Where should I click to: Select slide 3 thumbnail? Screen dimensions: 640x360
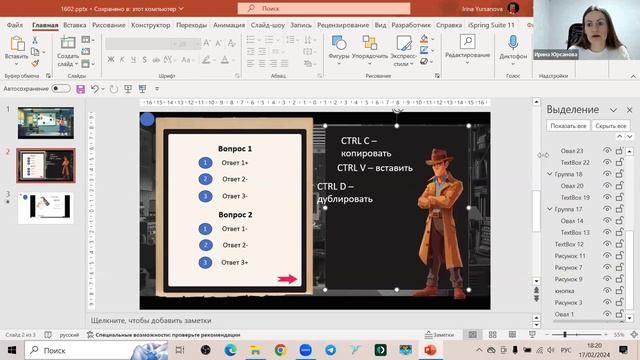tap(46, 208)
